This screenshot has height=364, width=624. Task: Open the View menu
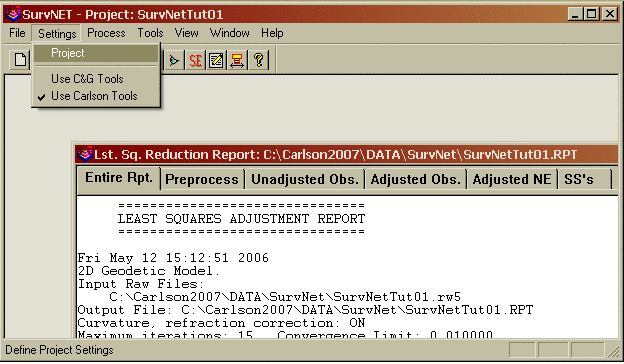(186, 33)
